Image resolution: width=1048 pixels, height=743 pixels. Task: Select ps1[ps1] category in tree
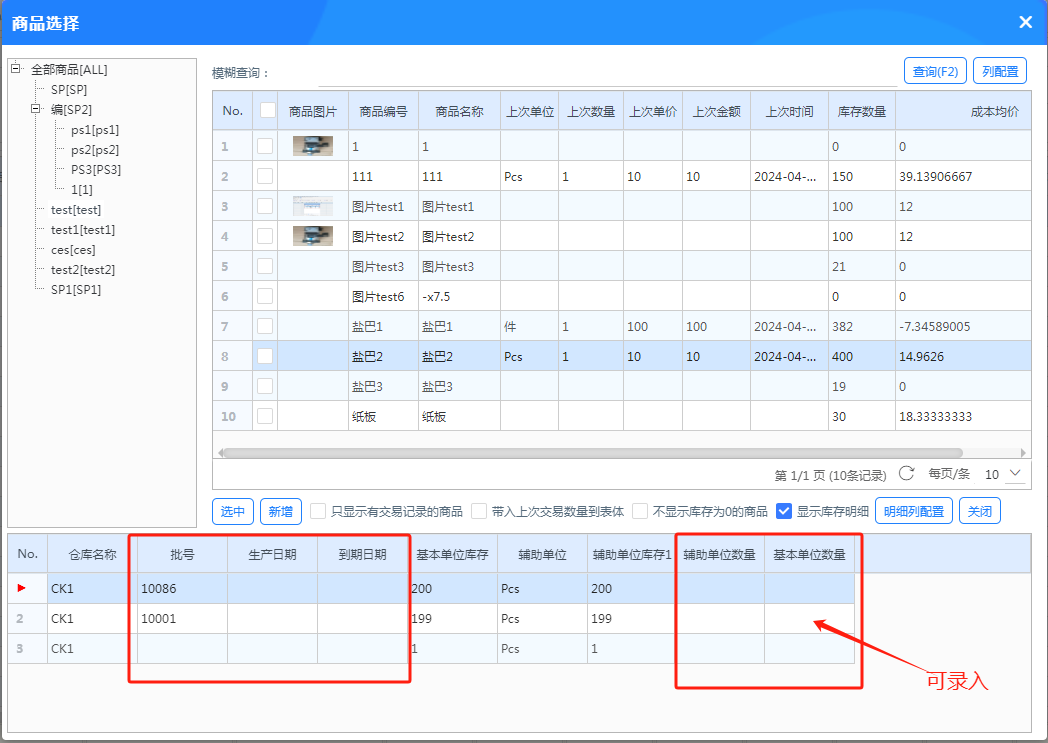pyautogui.click(x=95, y=130)
